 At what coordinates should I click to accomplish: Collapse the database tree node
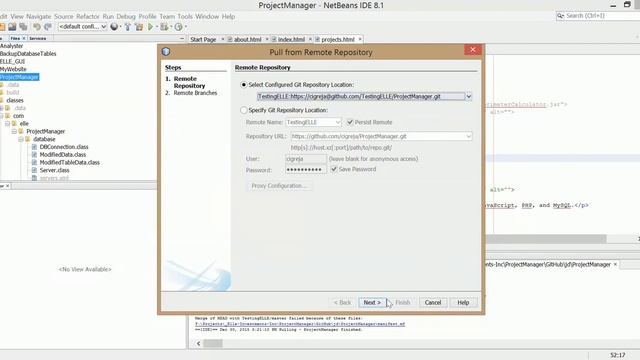[x=21, y=139]
